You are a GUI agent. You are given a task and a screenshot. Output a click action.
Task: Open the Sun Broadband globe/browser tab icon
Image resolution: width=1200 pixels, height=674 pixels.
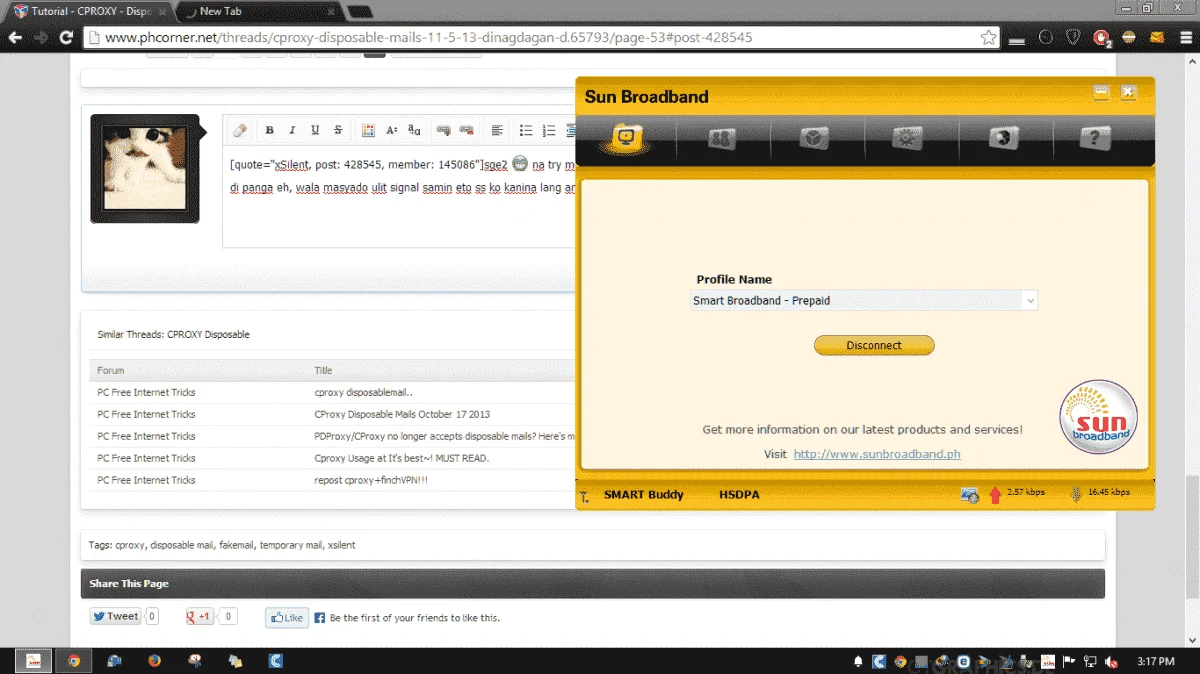[x=1002, y=139]
